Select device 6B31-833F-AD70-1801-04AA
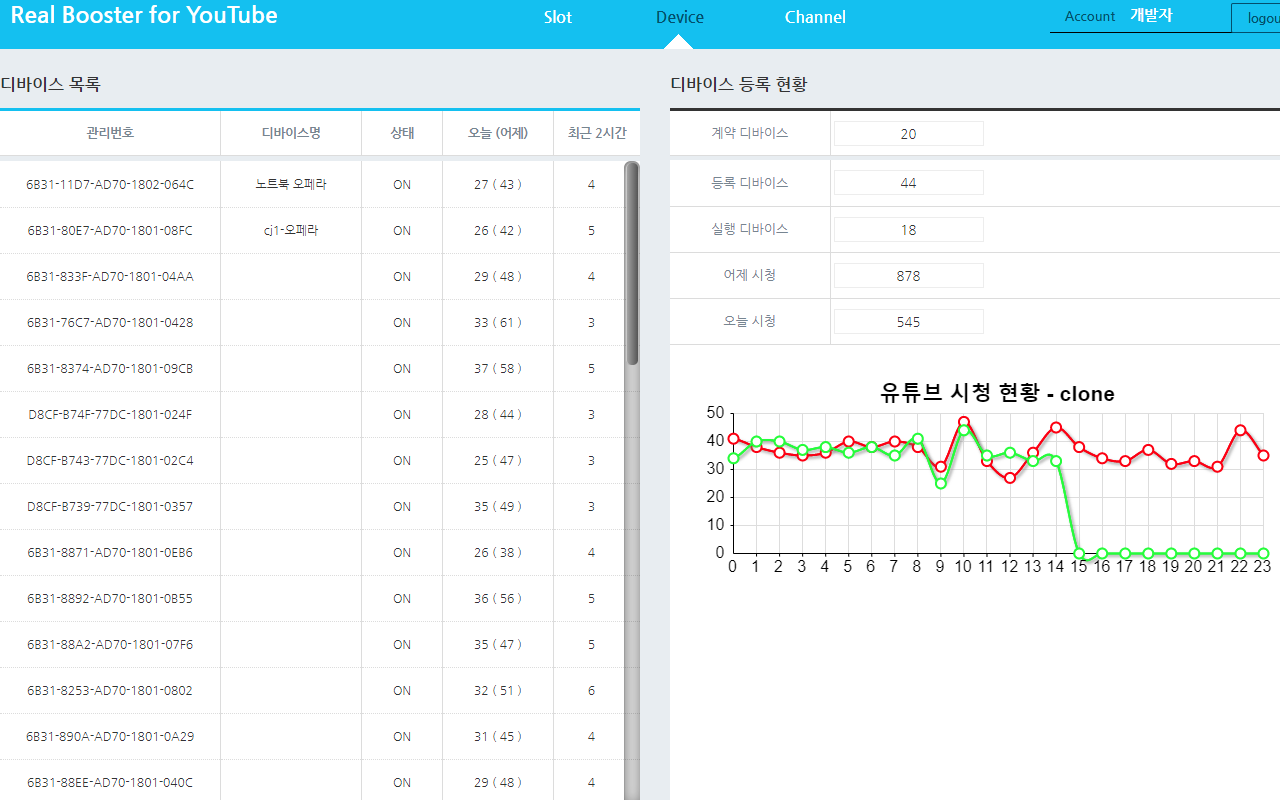This screenshot has height=800, width=1280. click(x=110, y=277)
